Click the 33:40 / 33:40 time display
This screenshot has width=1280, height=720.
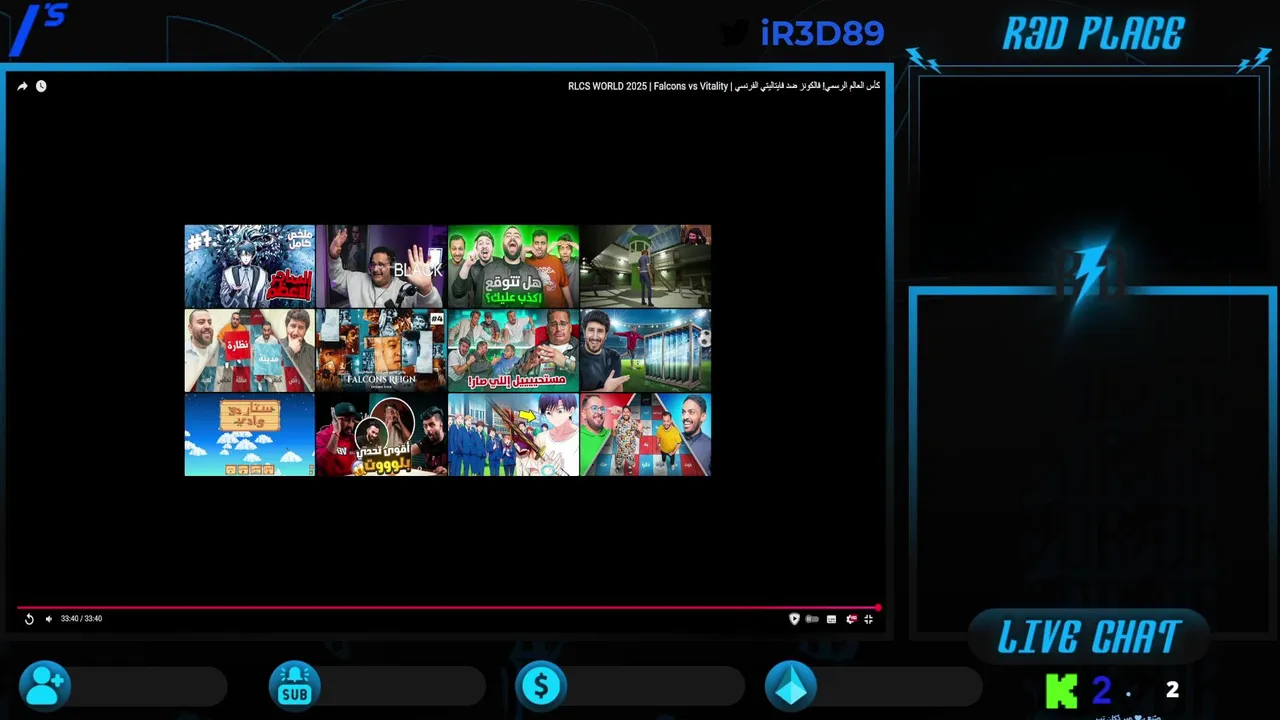81,619
